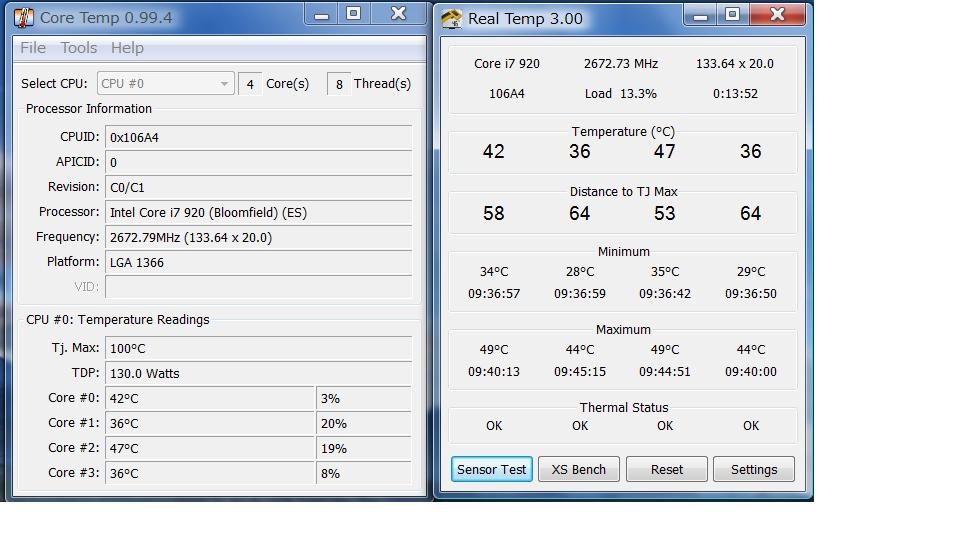Run the XS Bench benchmark

[579, 470]
